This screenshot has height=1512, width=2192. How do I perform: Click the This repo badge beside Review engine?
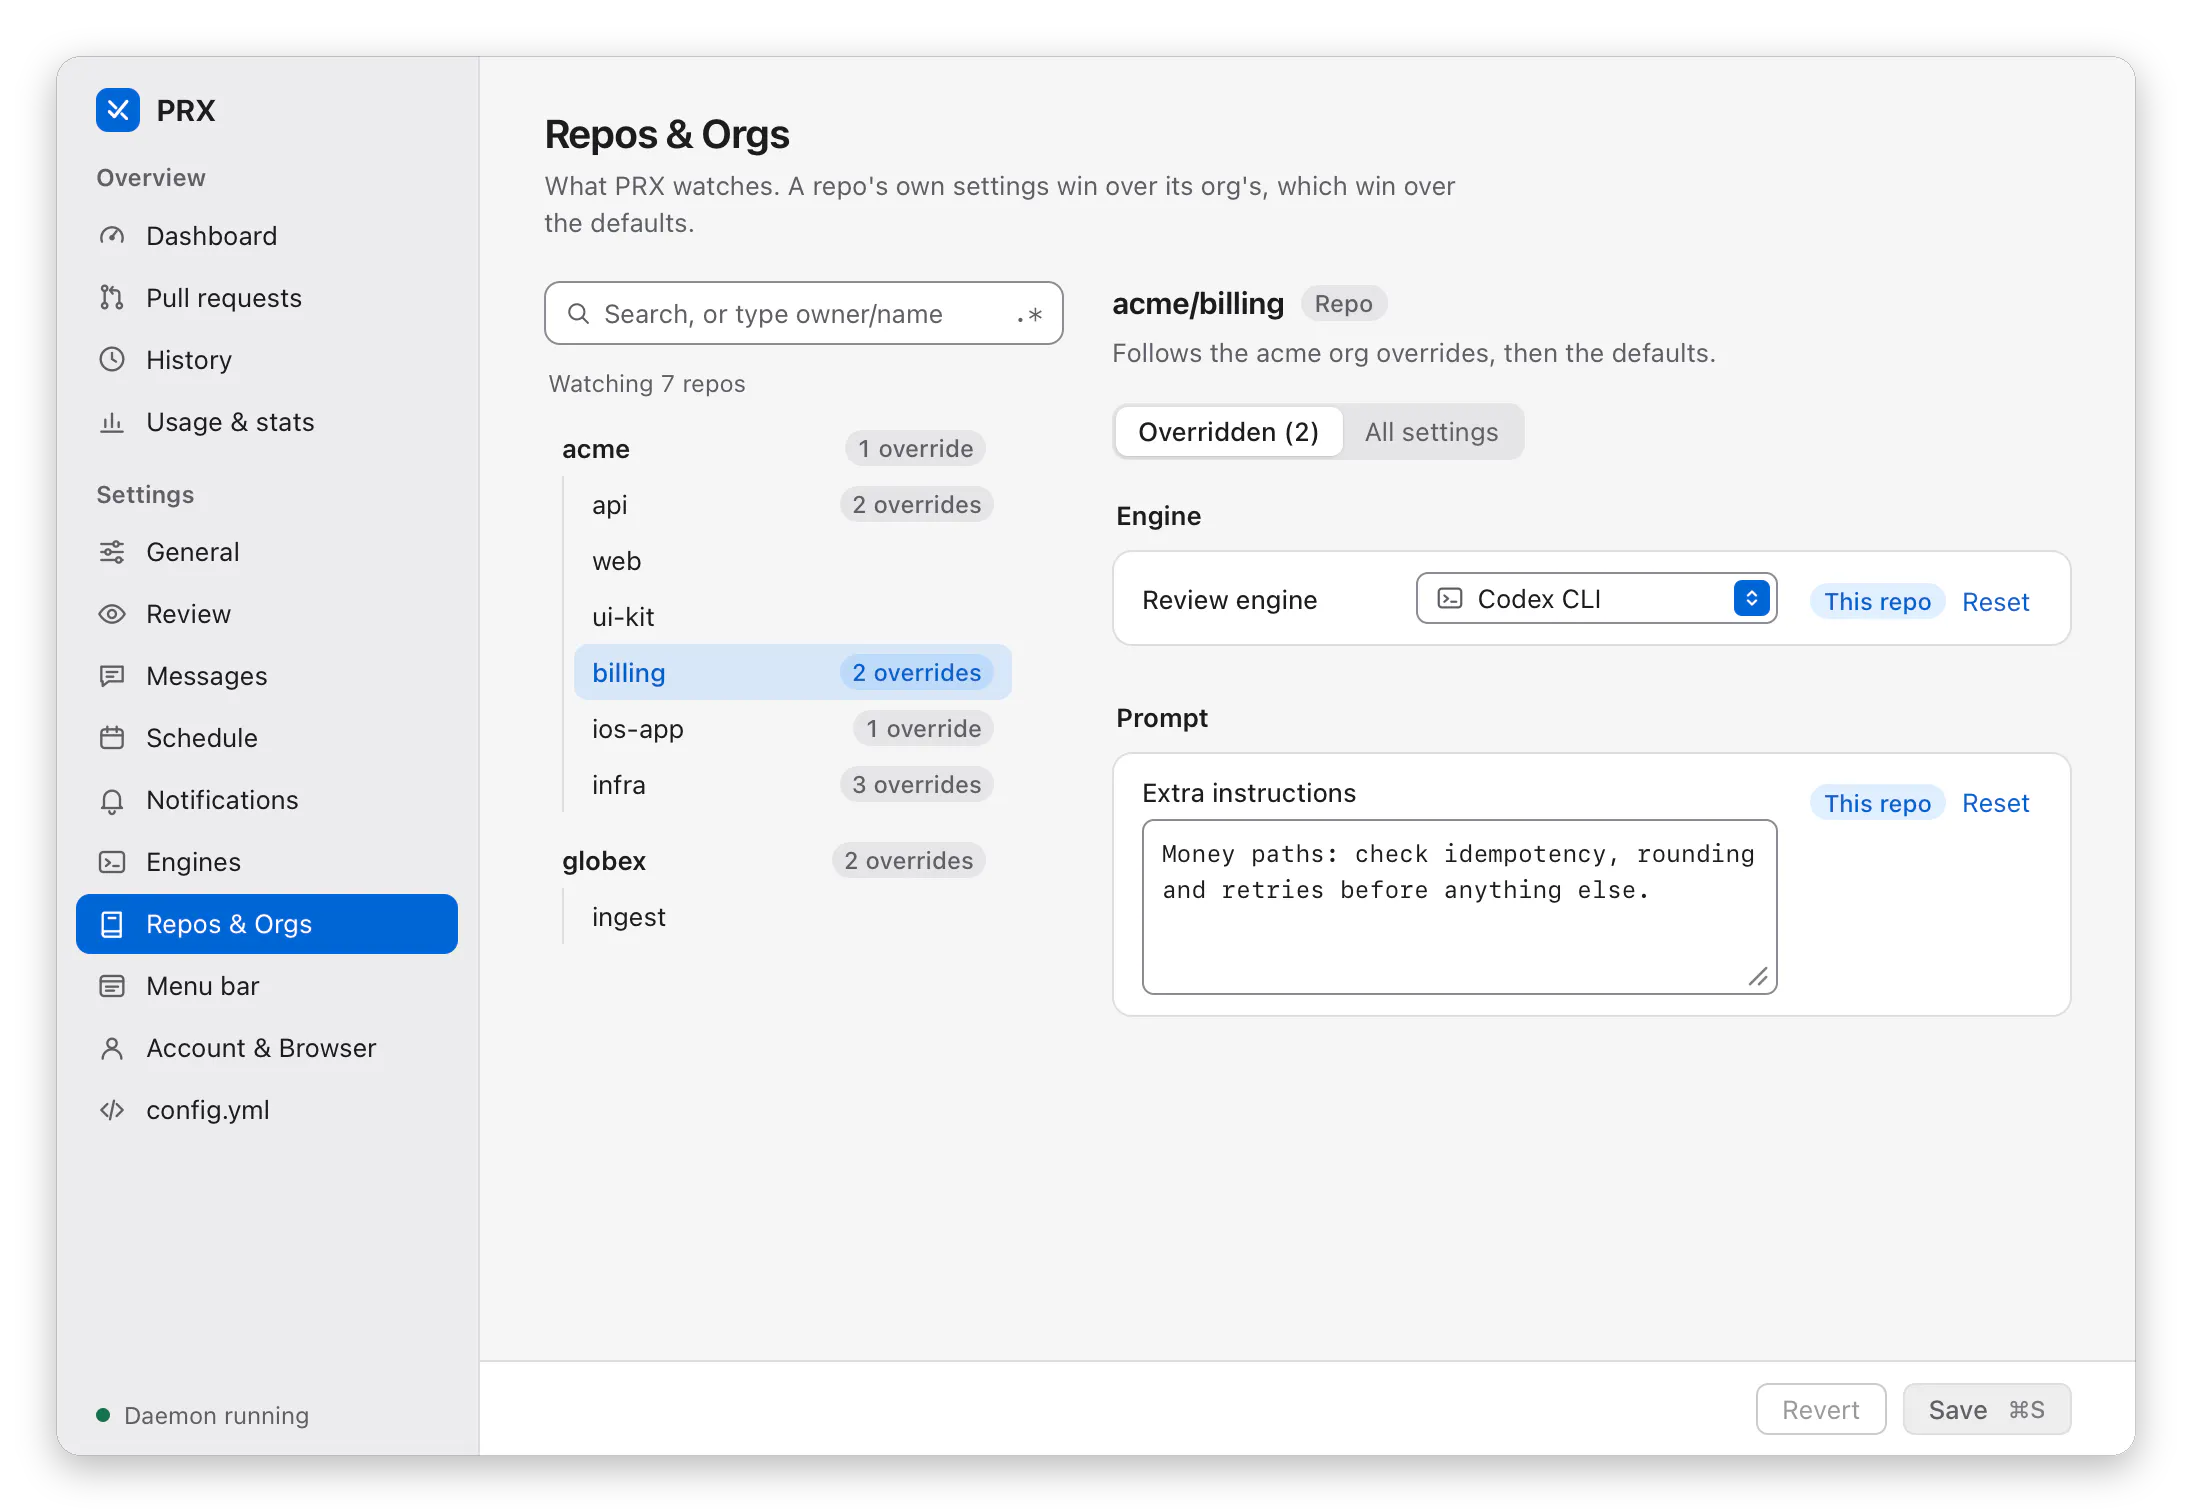(x=1877, y=602)
